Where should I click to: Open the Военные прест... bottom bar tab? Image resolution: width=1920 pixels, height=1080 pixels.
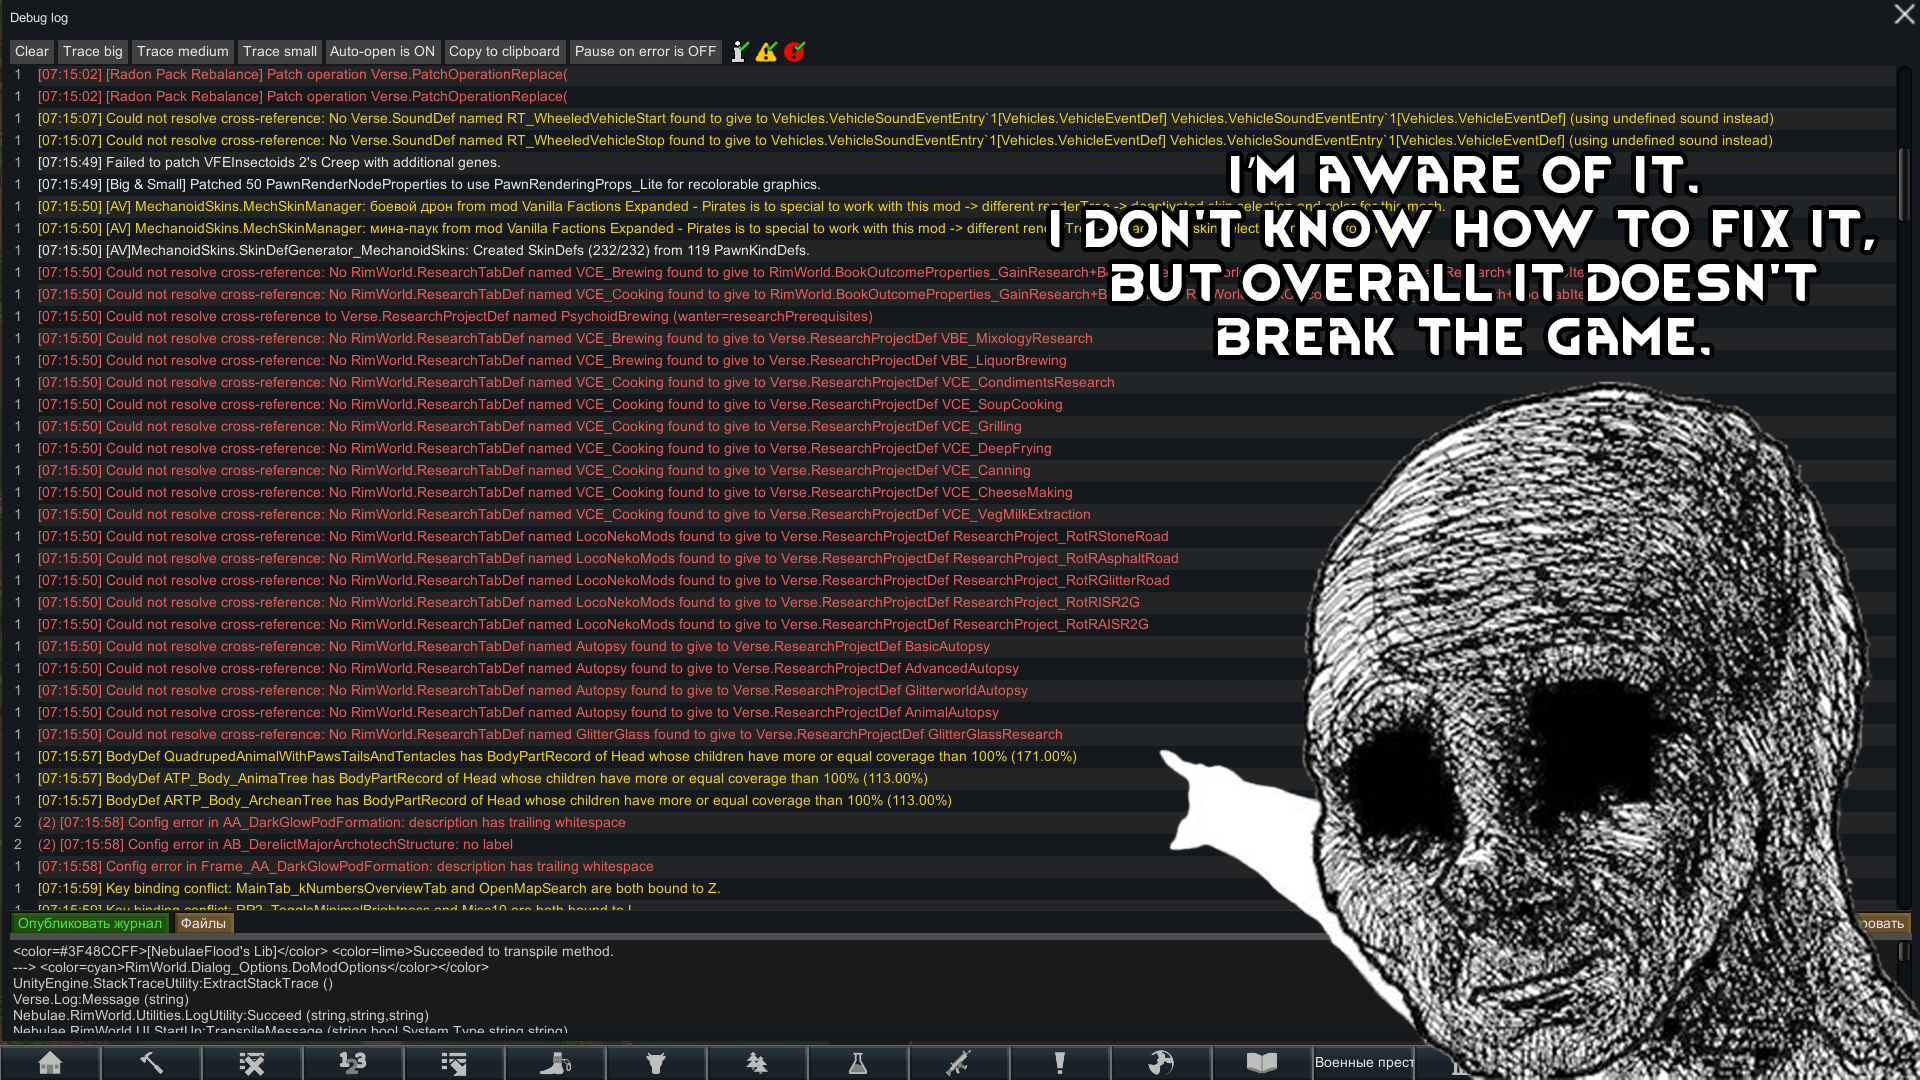pyautogui.click(x=1364, y=1063)
